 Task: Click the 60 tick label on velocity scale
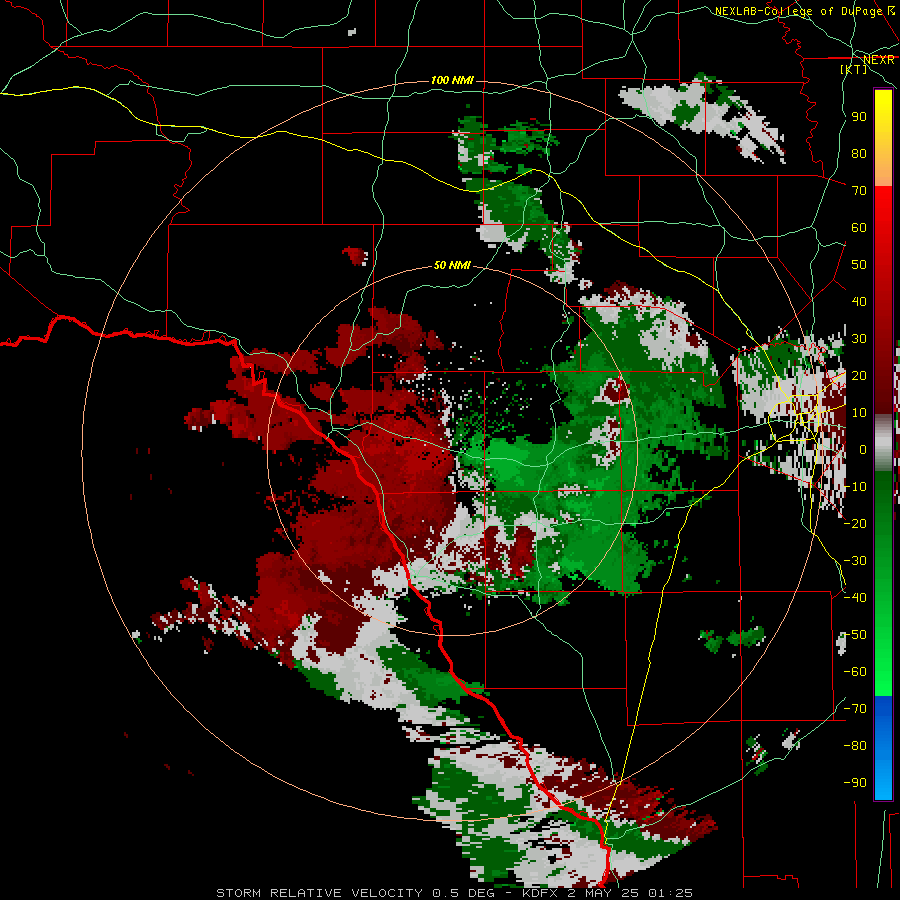coord(859,228)
